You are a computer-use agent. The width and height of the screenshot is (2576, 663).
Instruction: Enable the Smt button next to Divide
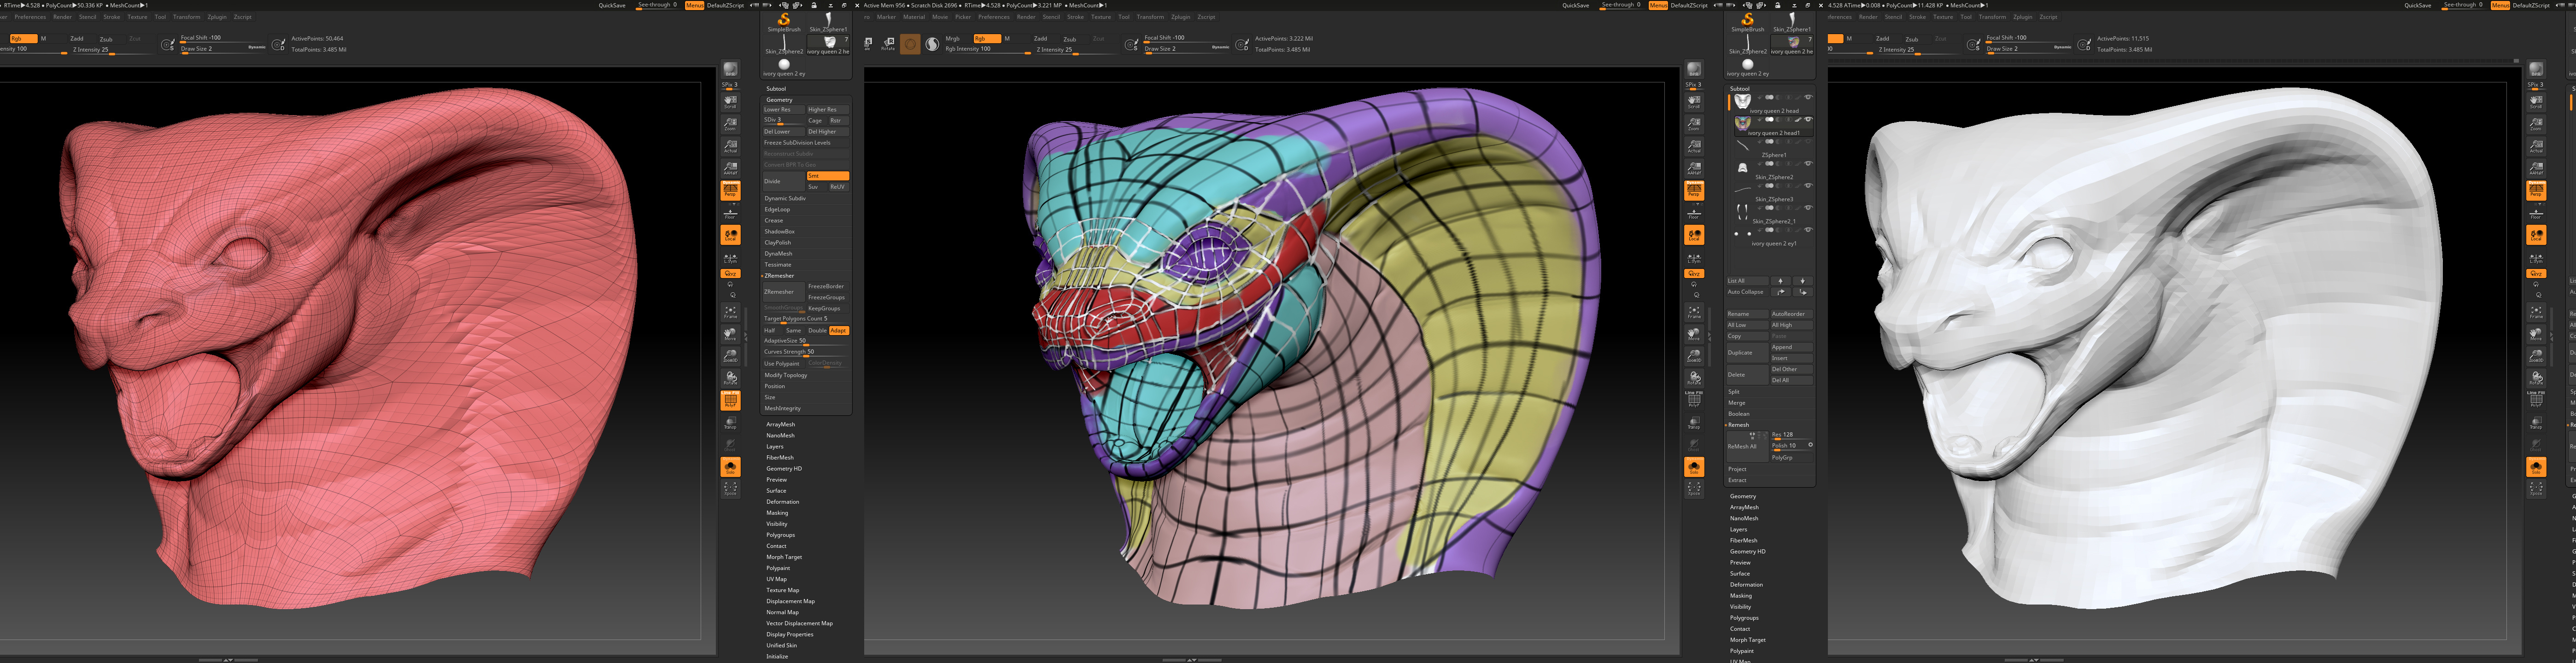pos(827,176)
